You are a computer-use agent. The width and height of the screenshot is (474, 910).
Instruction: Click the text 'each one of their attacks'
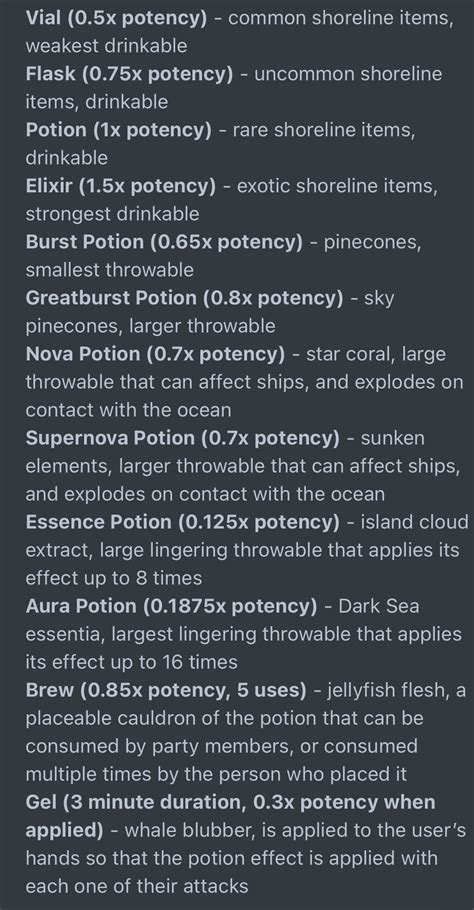point(137,887)
